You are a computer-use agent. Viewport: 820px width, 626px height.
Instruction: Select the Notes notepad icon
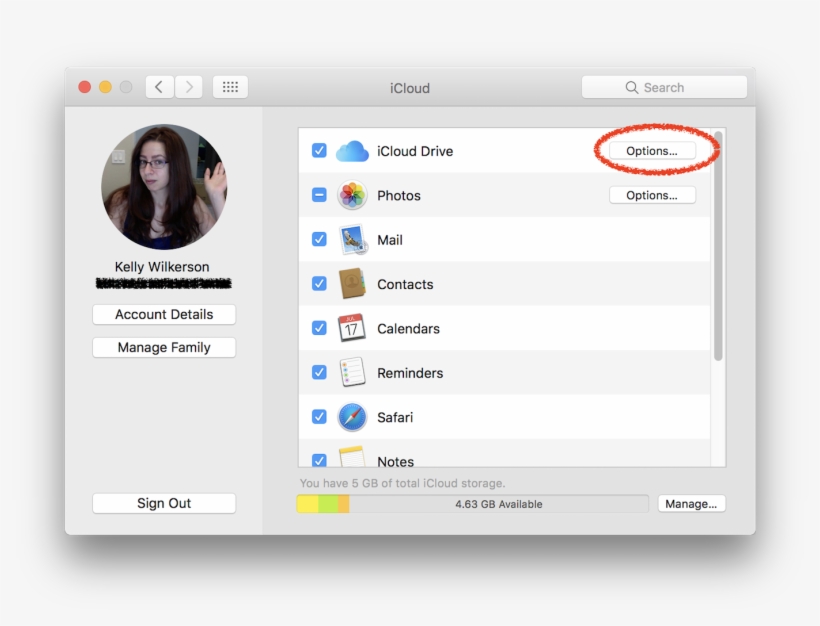pos(352,459)
